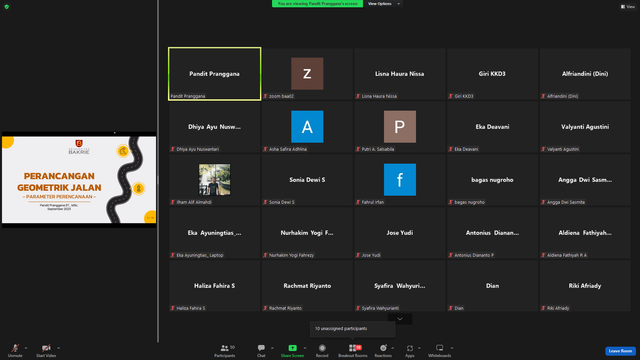
Task: Open the View Options dropdown
Action: click(384, 4)
